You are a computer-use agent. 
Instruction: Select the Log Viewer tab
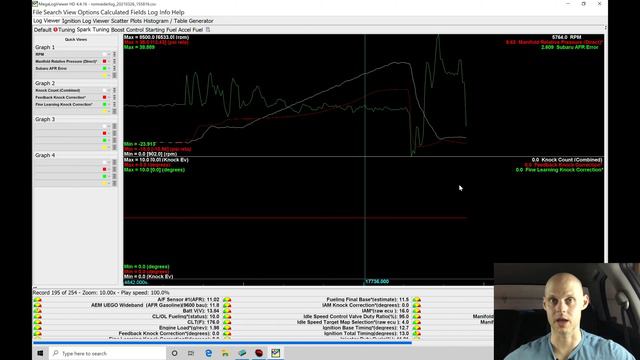click(47, 21)
